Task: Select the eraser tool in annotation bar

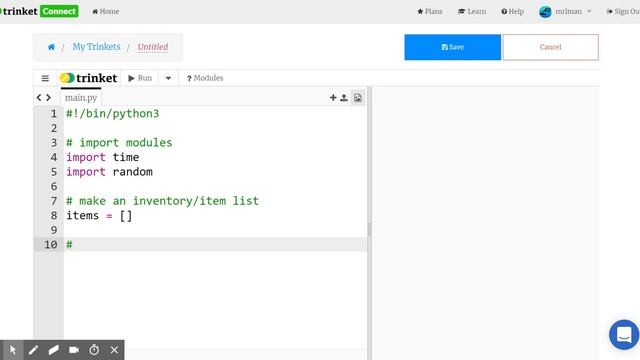Action: click(x=53, y=350)
